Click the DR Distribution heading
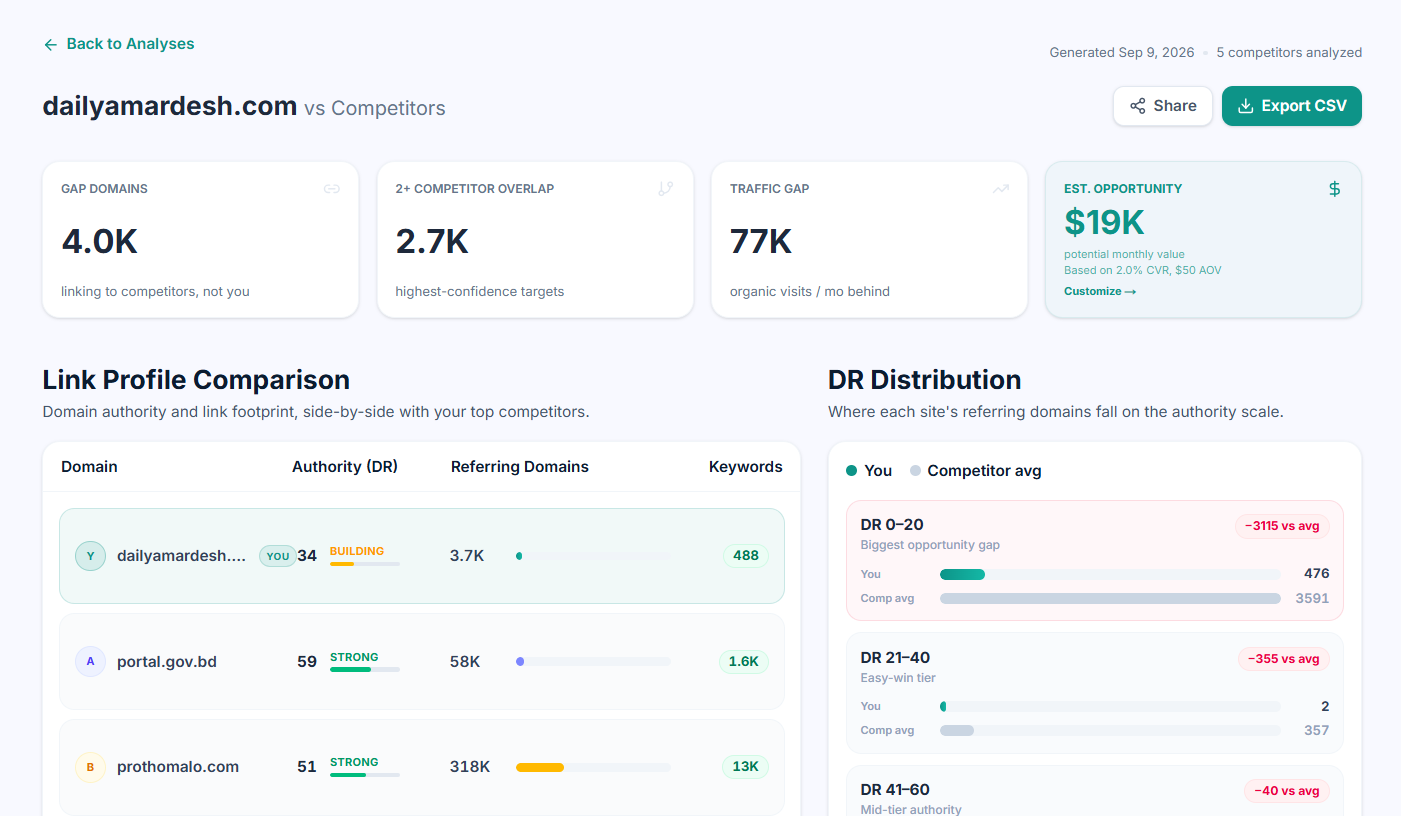This screenshot has width=1401, height=816. pyautogui.click(x=924, y=380)
